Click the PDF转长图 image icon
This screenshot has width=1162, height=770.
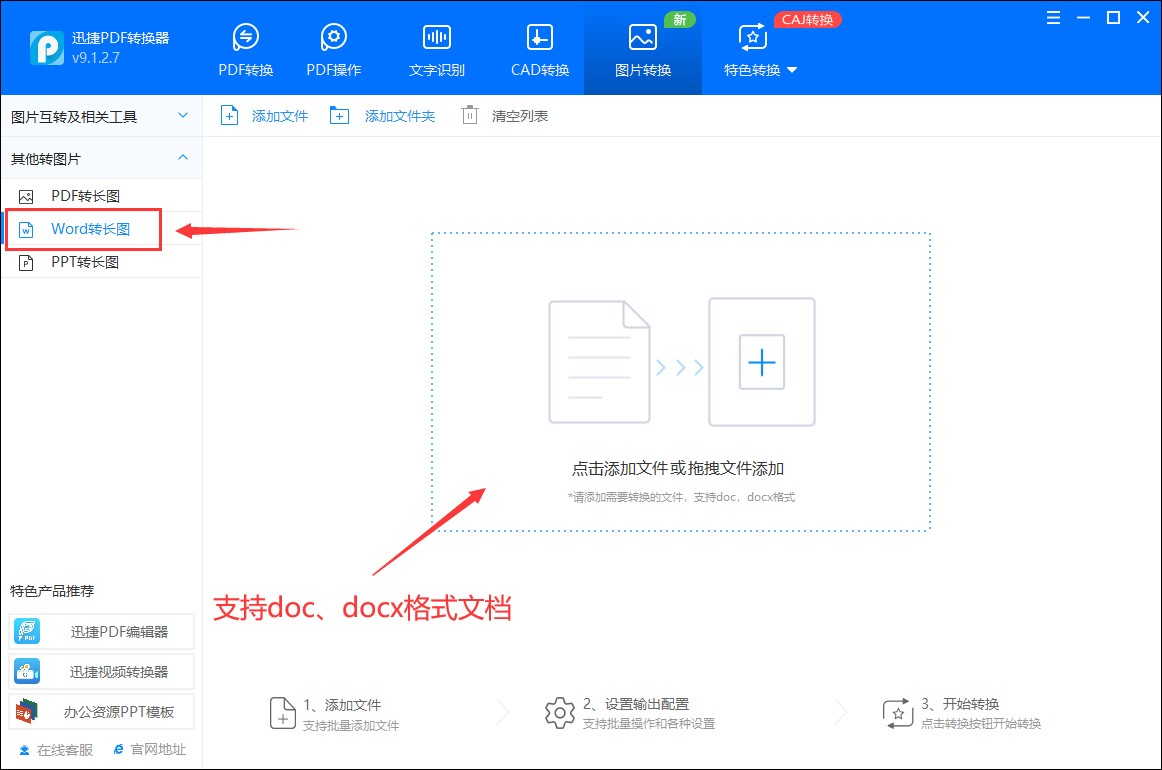(26, 196)
